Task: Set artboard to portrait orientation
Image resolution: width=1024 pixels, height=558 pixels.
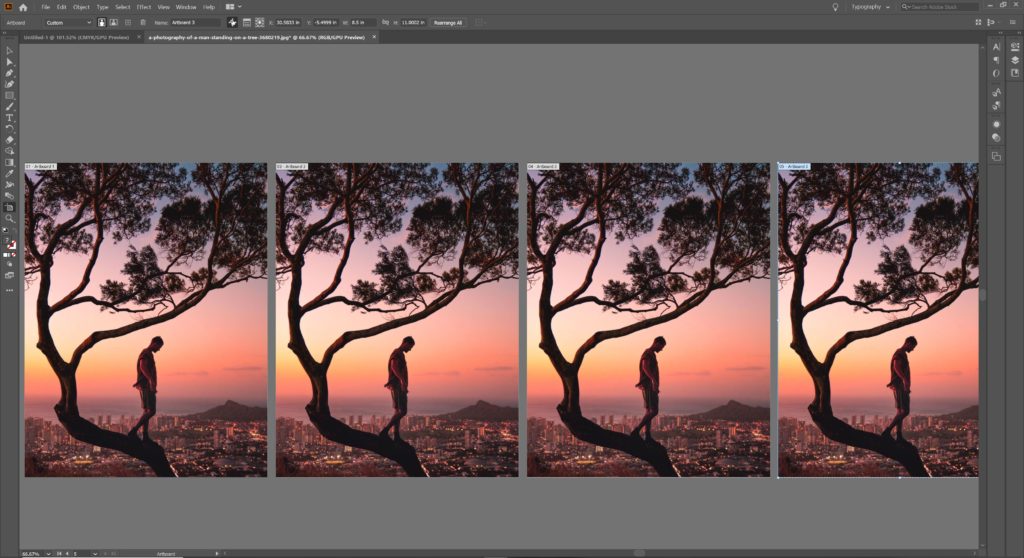Action: 102,22
